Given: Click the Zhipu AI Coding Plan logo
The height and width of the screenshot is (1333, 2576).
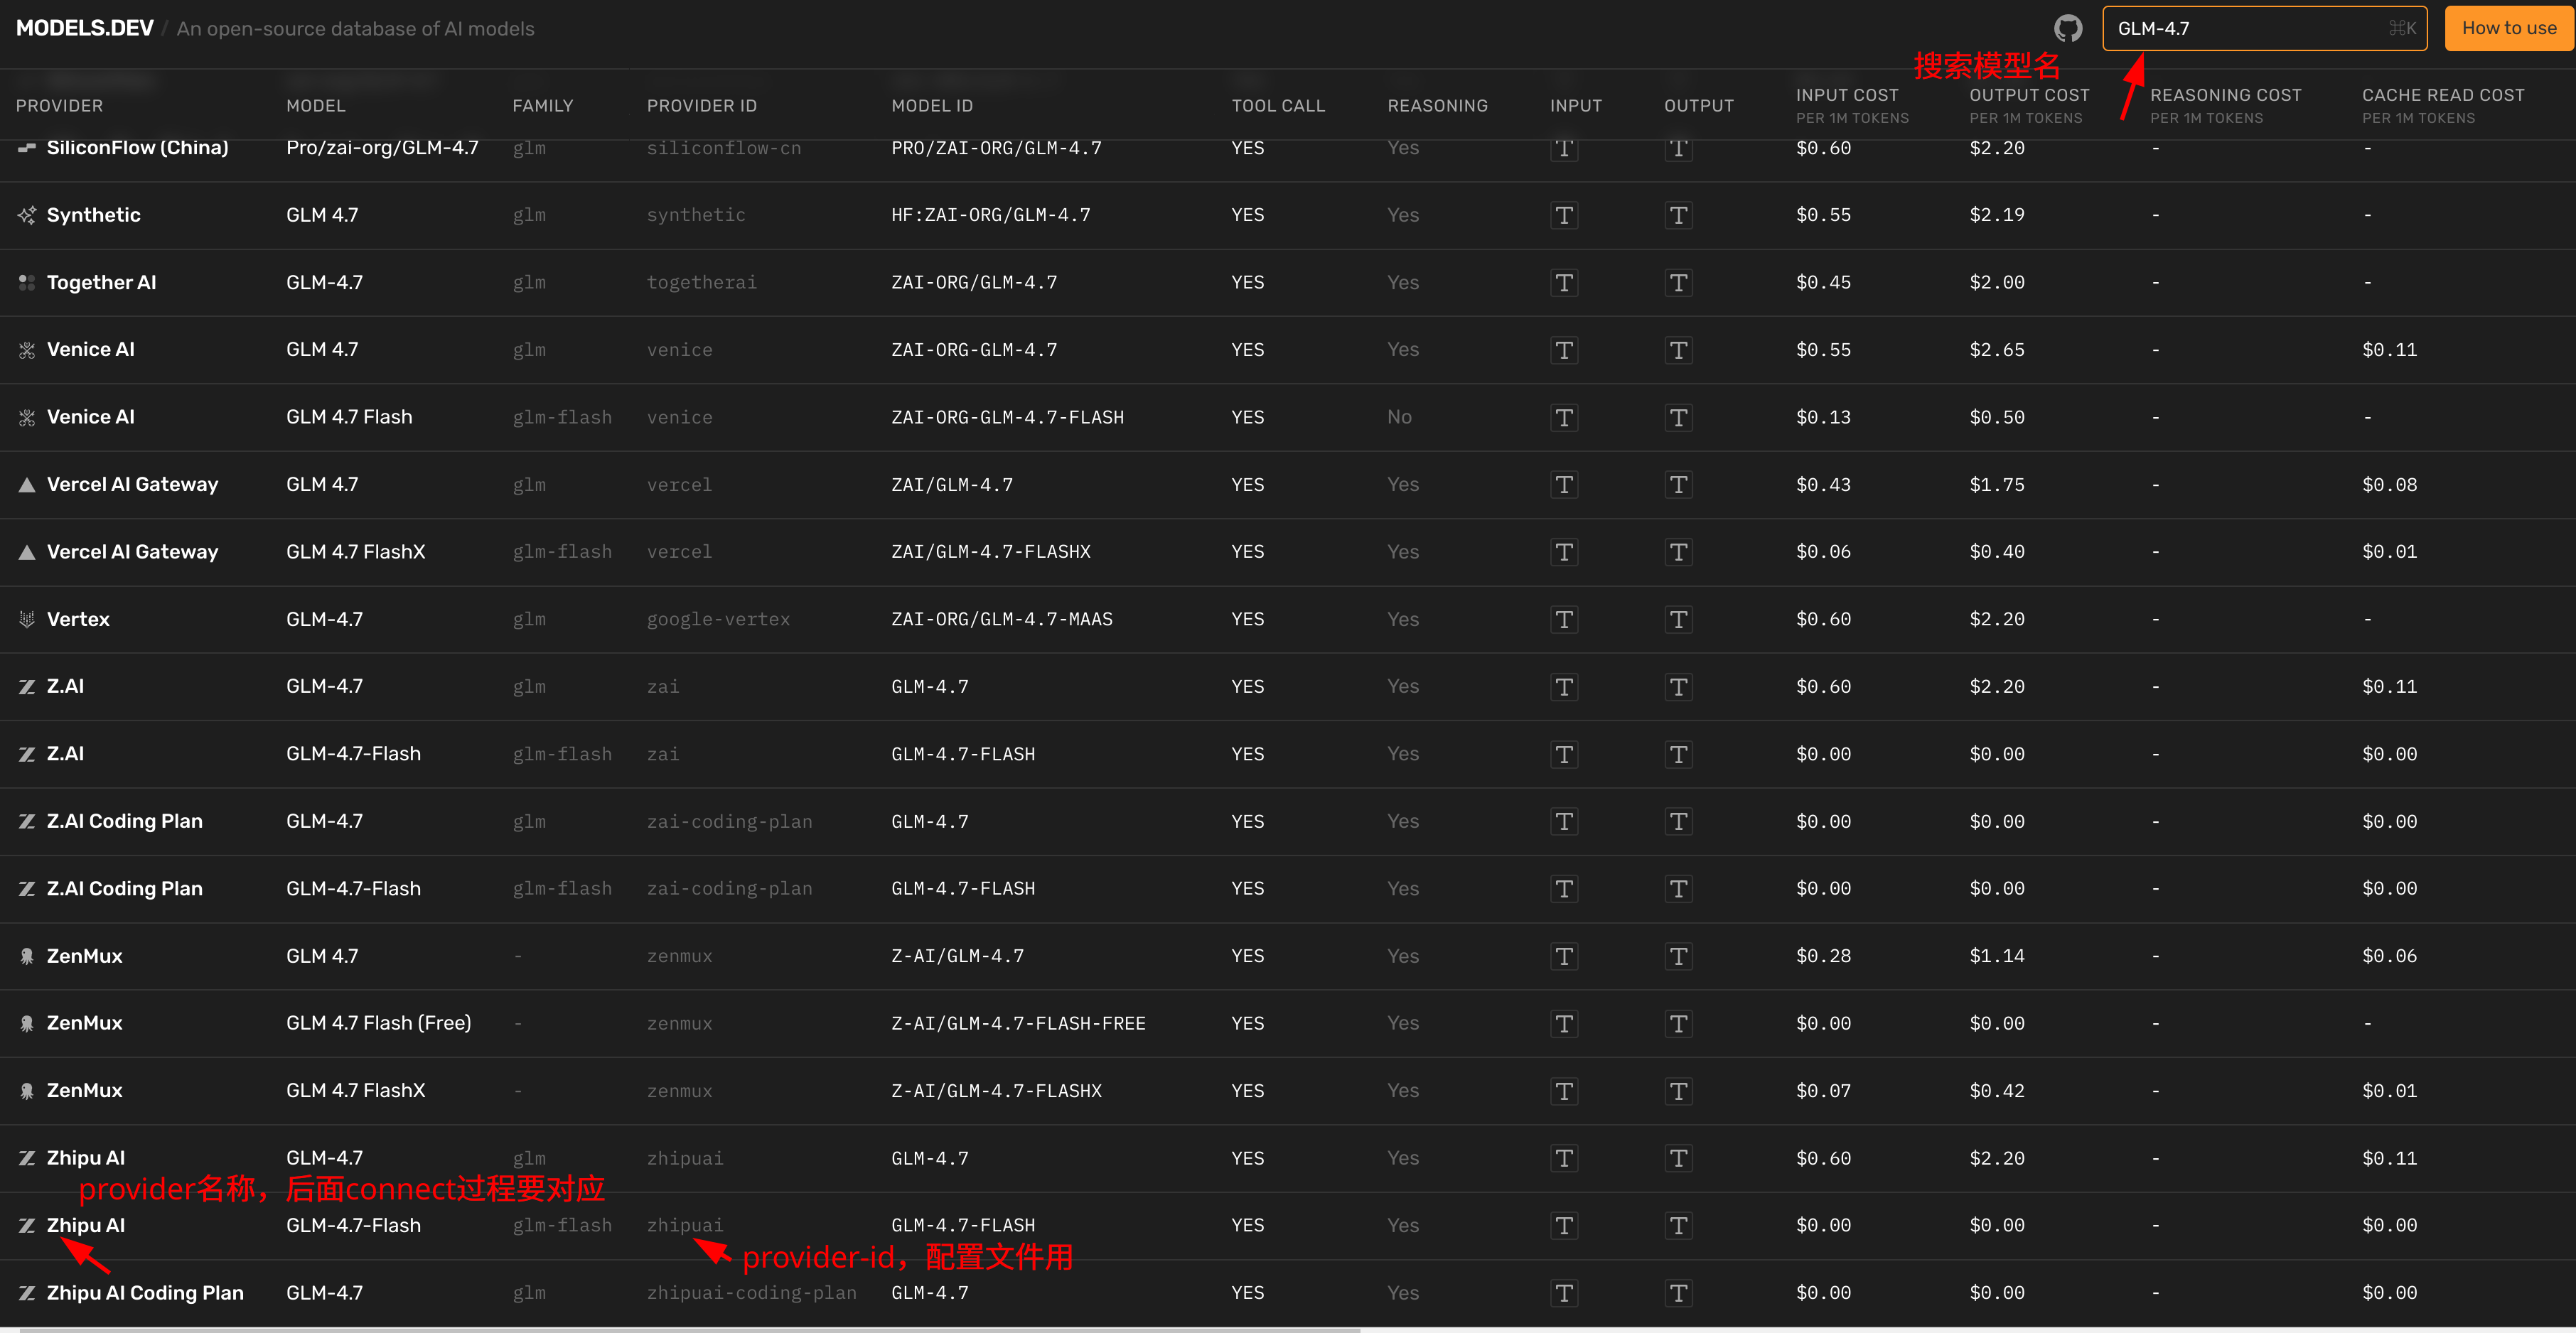Looking at the screenshot, I should pos(27,1293).
